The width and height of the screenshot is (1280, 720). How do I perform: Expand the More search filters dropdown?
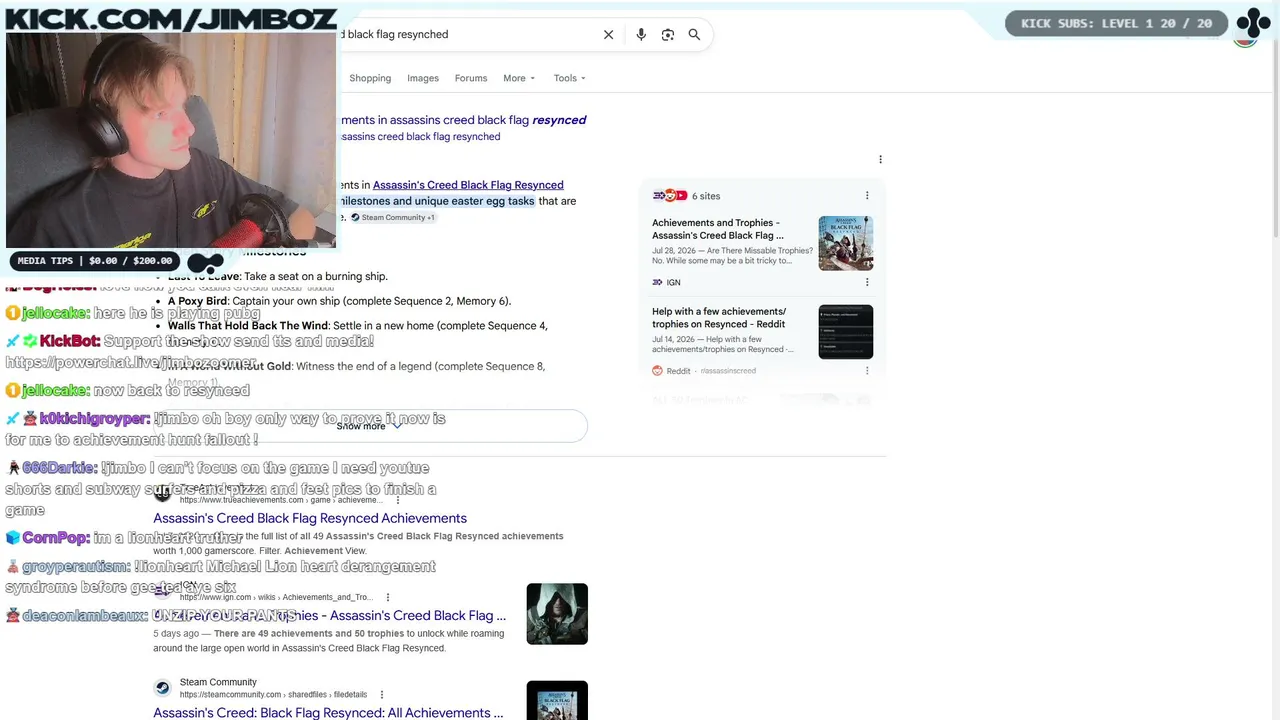click(519, 78)
